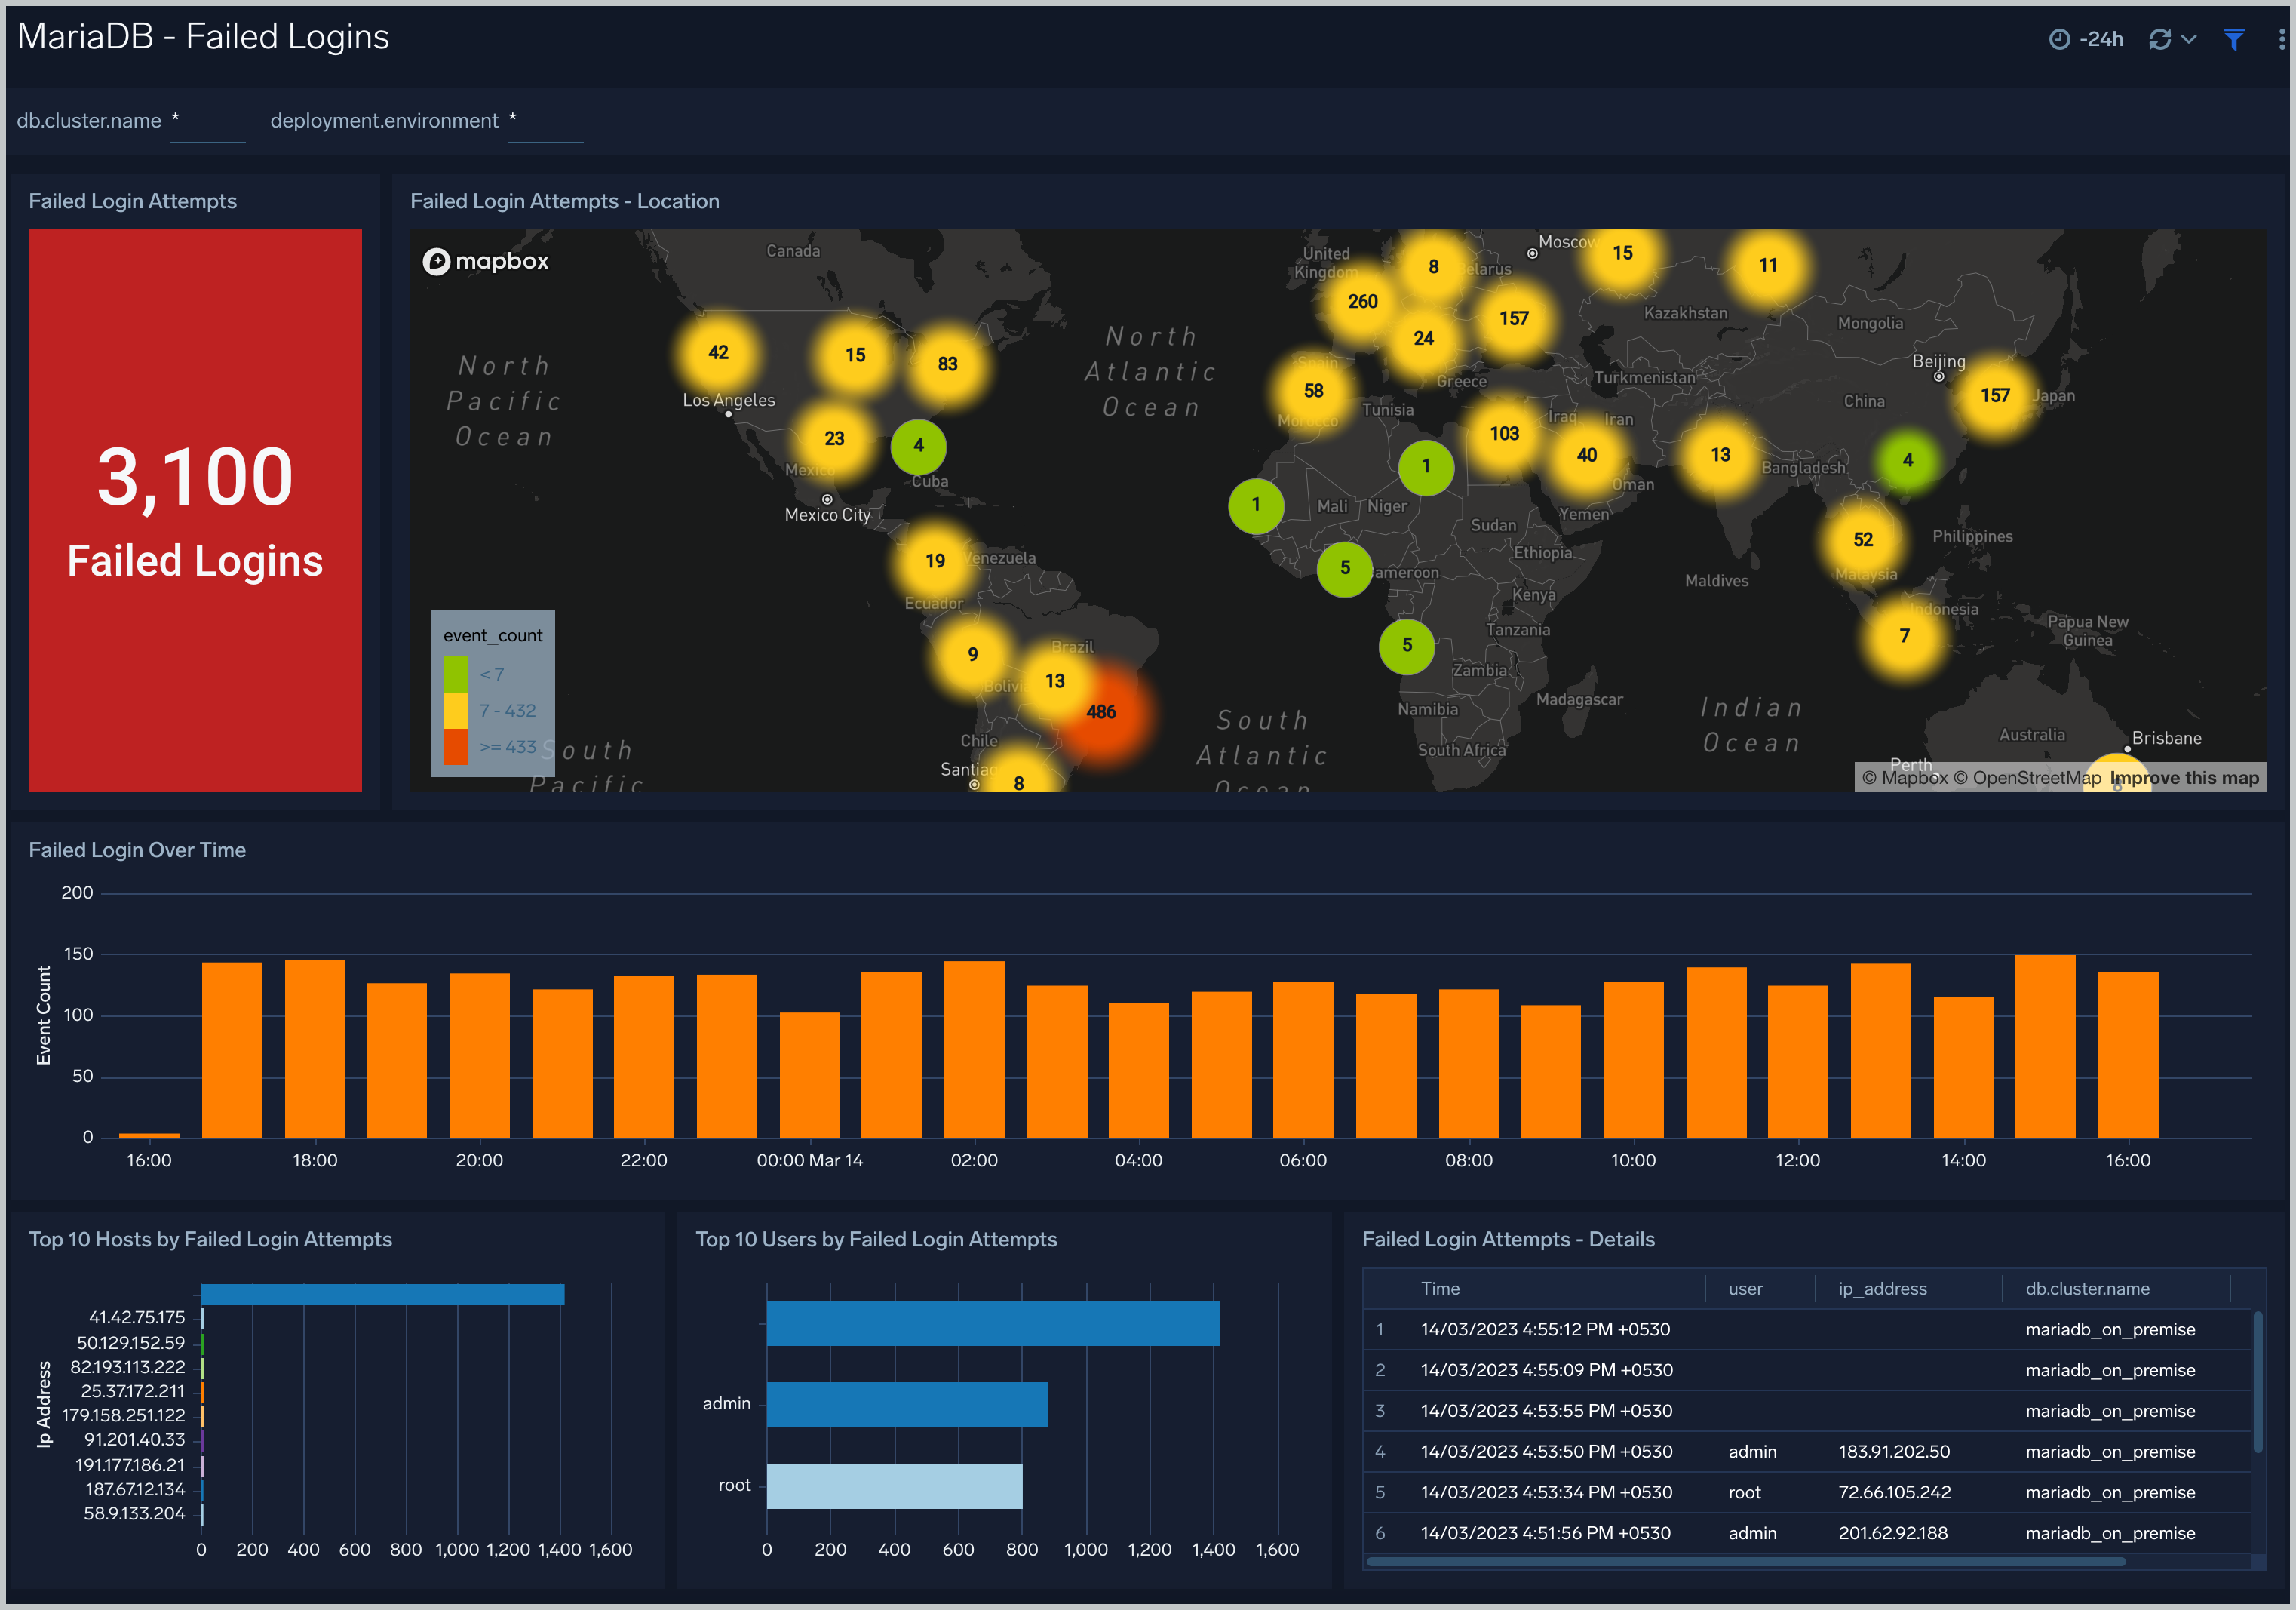Click the 486 red cluster marker in Brazil

(1101, 712)
